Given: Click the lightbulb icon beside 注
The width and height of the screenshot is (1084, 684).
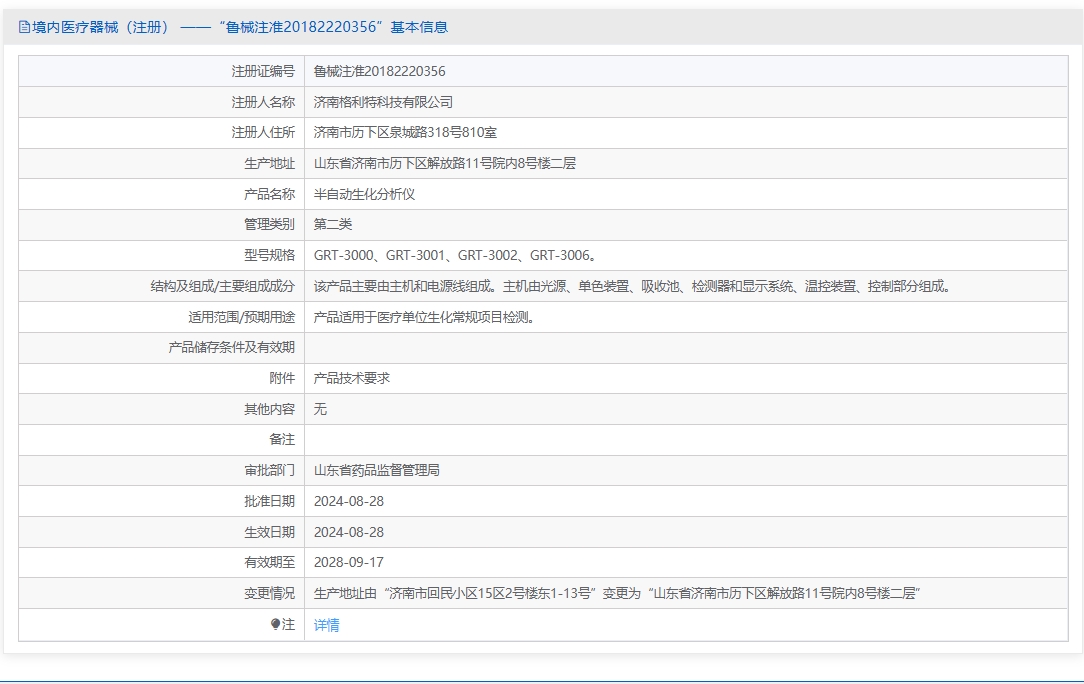Looking at the screenshot, I should tap(275, 625).
